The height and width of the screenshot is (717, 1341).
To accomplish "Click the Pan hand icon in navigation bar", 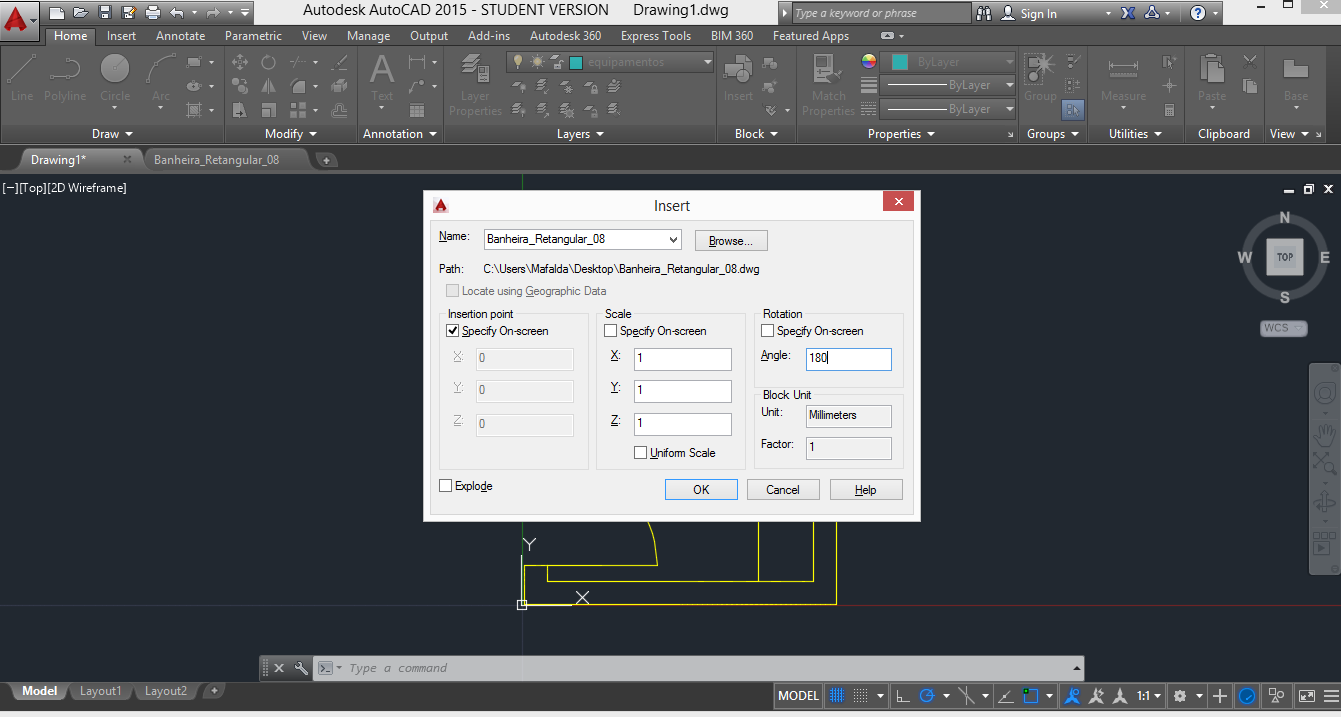I will coord(1324,435).
